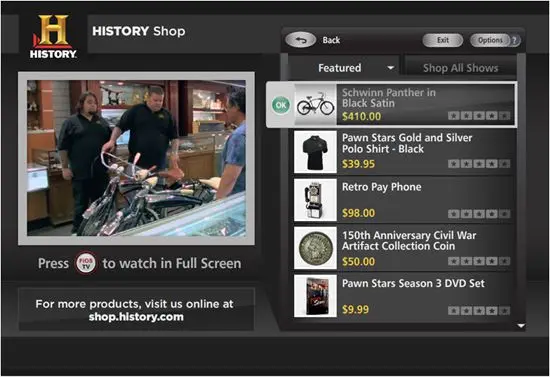Click the $50.00 price
The width and height of the screenshot is (550, 377).
coord(358,262)
